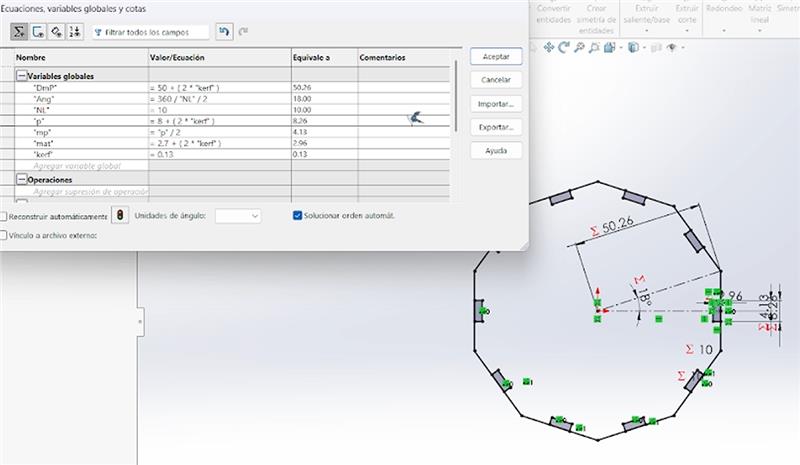The image size is (800, 465).
Task: Click the side panel collapse handle
Action: pyautogui.click(x=140, y=322)
